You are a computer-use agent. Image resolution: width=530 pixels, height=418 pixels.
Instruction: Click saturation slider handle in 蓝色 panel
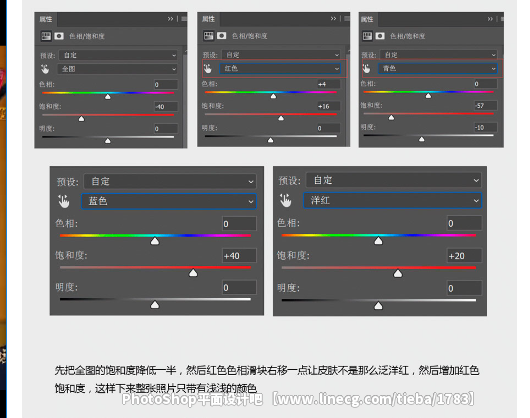point(193,273)
